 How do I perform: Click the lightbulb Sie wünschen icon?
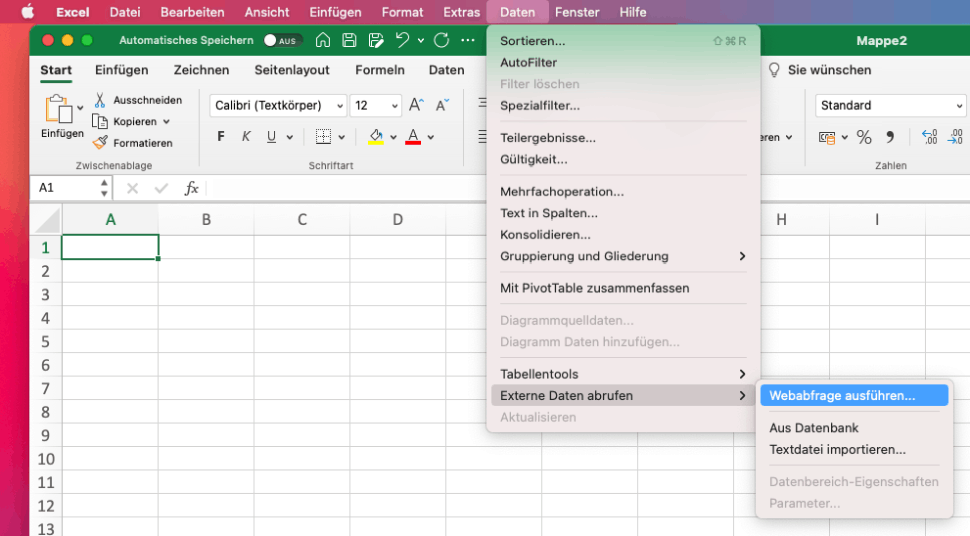(x=774, y=70)
